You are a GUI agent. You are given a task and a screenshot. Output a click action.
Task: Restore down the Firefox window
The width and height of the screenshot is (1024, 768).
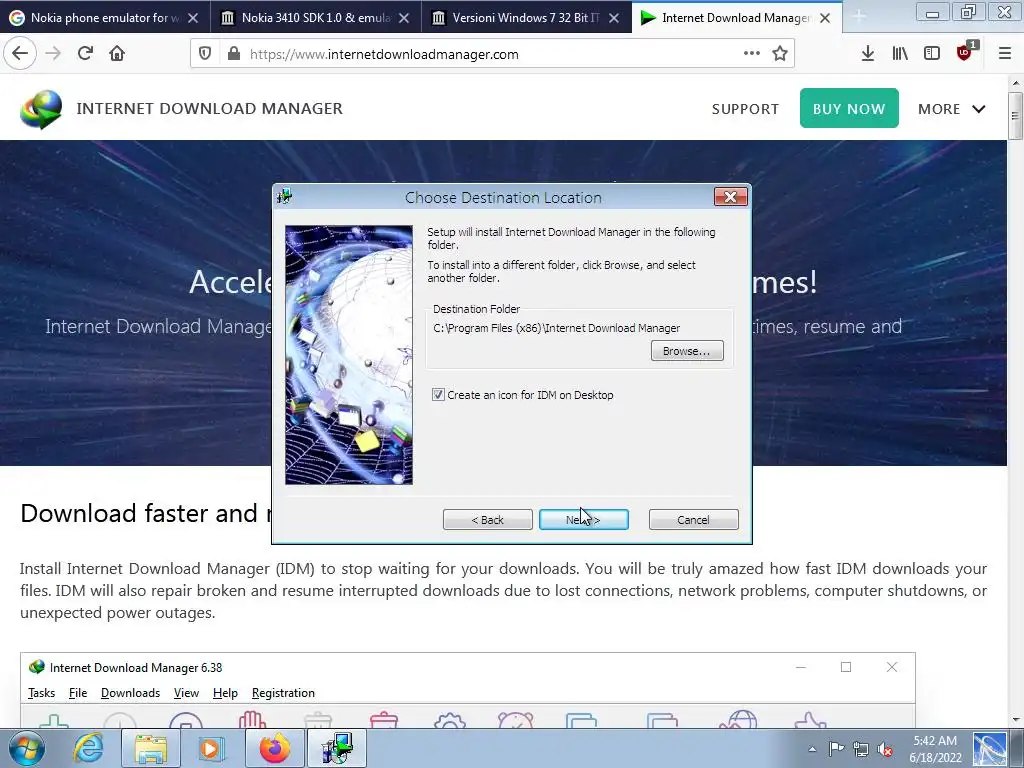(967, 11)
